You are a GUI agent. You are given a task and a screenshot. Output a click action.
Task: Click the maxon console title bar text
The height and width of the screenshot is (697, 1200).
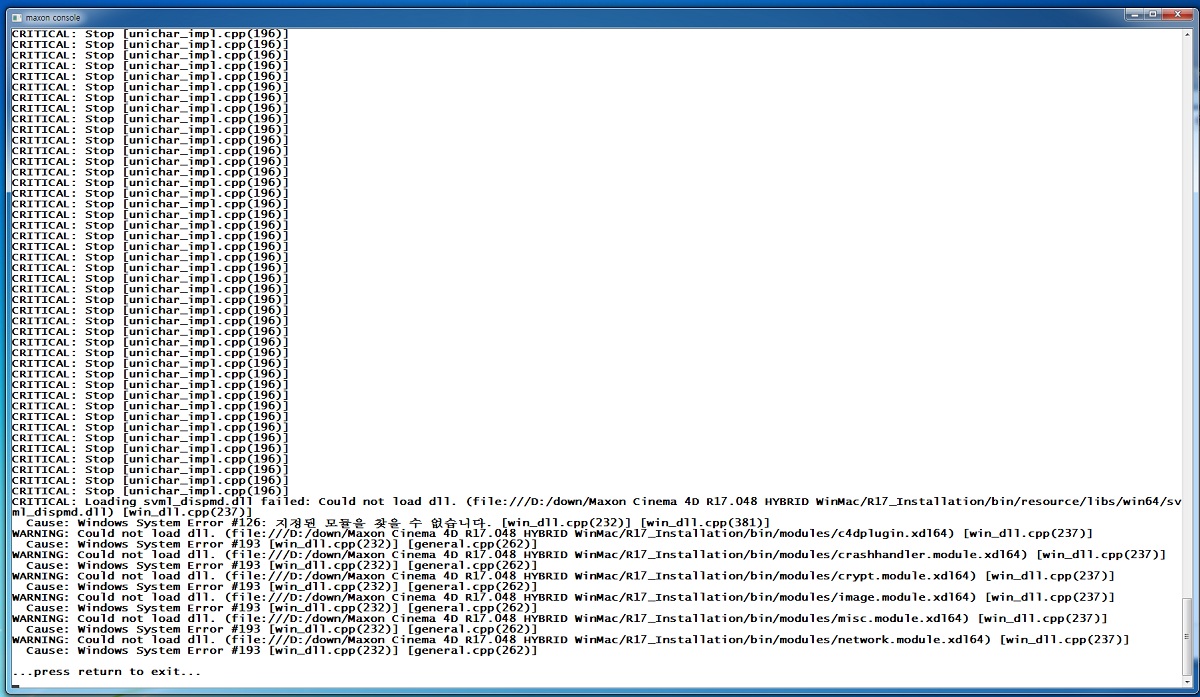54,18
